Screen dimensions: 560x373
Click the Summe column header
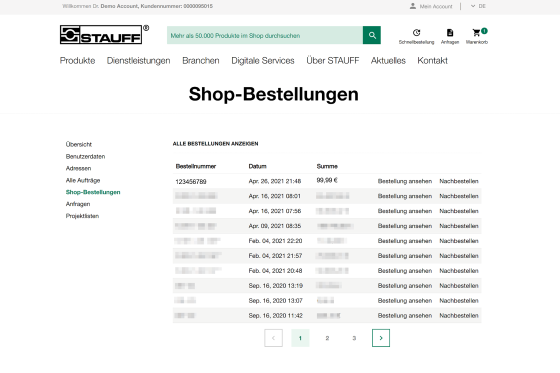pyautogui.click(x=327, y=166)
